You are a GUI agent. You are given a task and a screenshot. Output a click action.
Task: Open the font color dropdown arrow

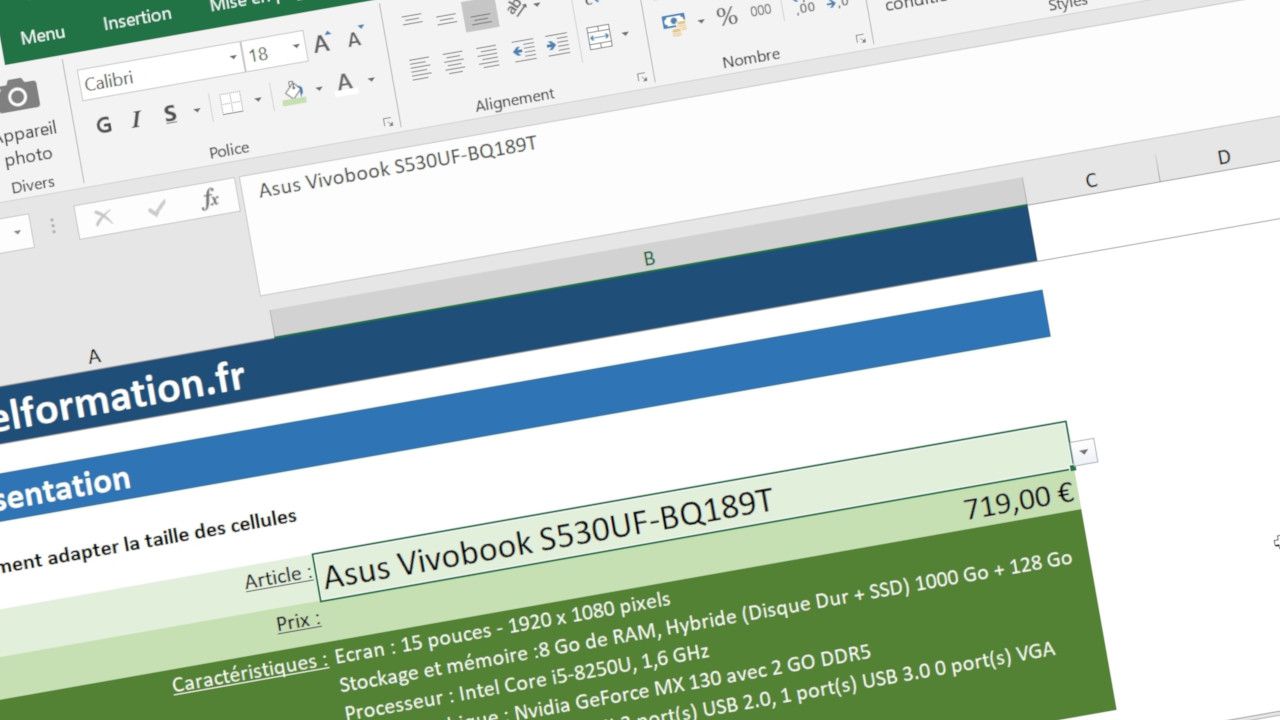click(x=371, y=79)
